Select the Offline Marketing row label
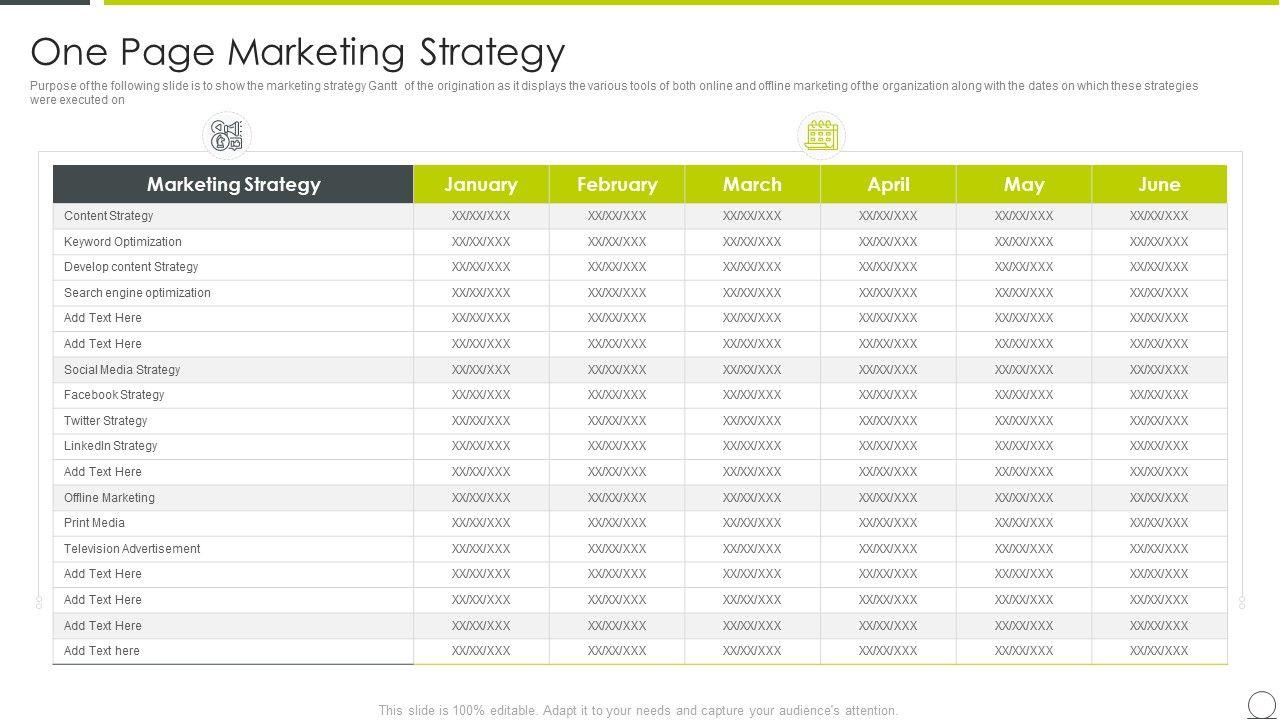 109,498
